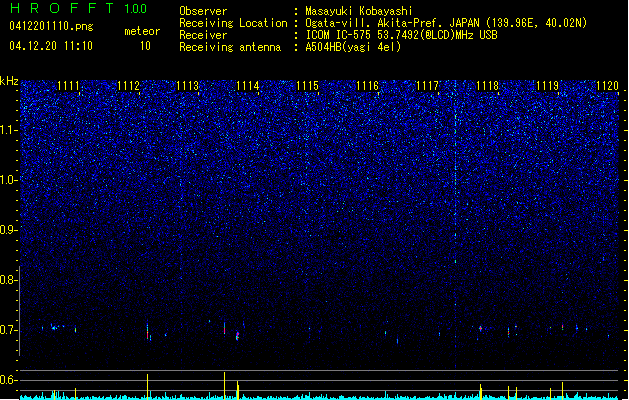Click the 1118 time marker
This screenshot has height=400, width=629.
(487, 86)
